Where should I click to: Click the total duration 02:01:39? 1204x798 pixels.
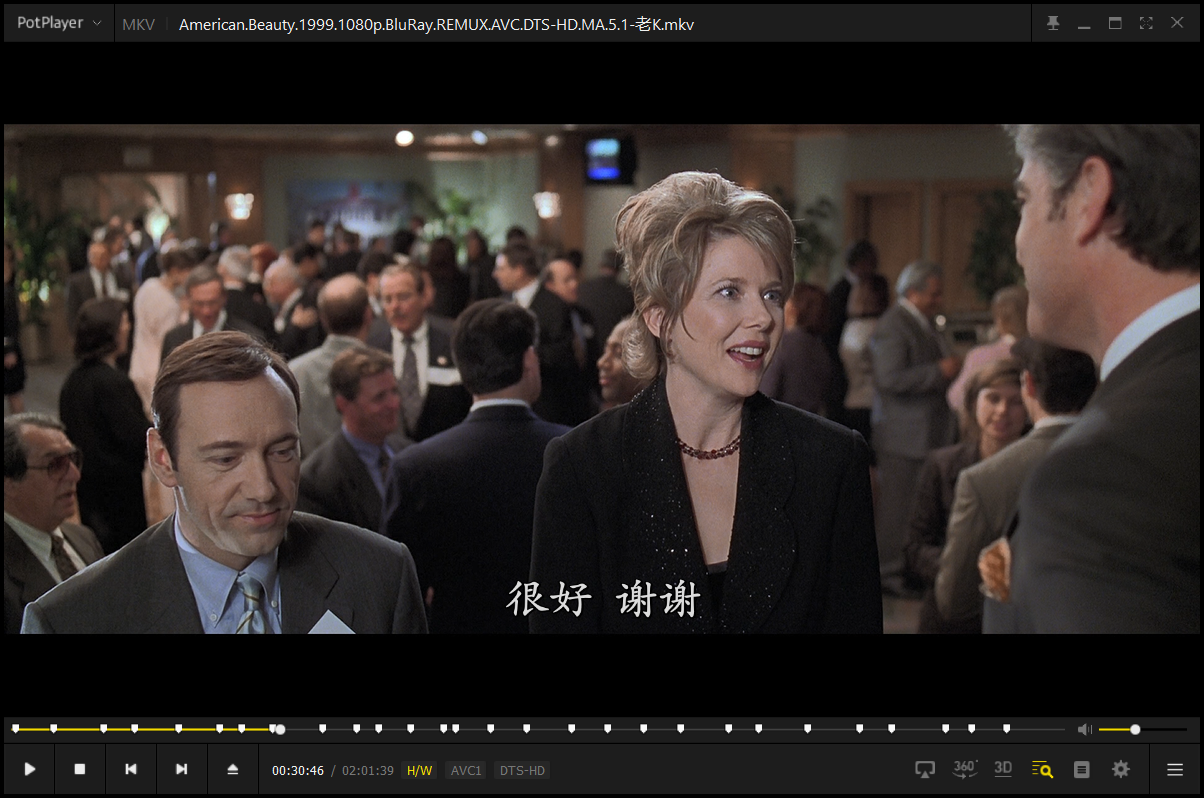(368, 770)
